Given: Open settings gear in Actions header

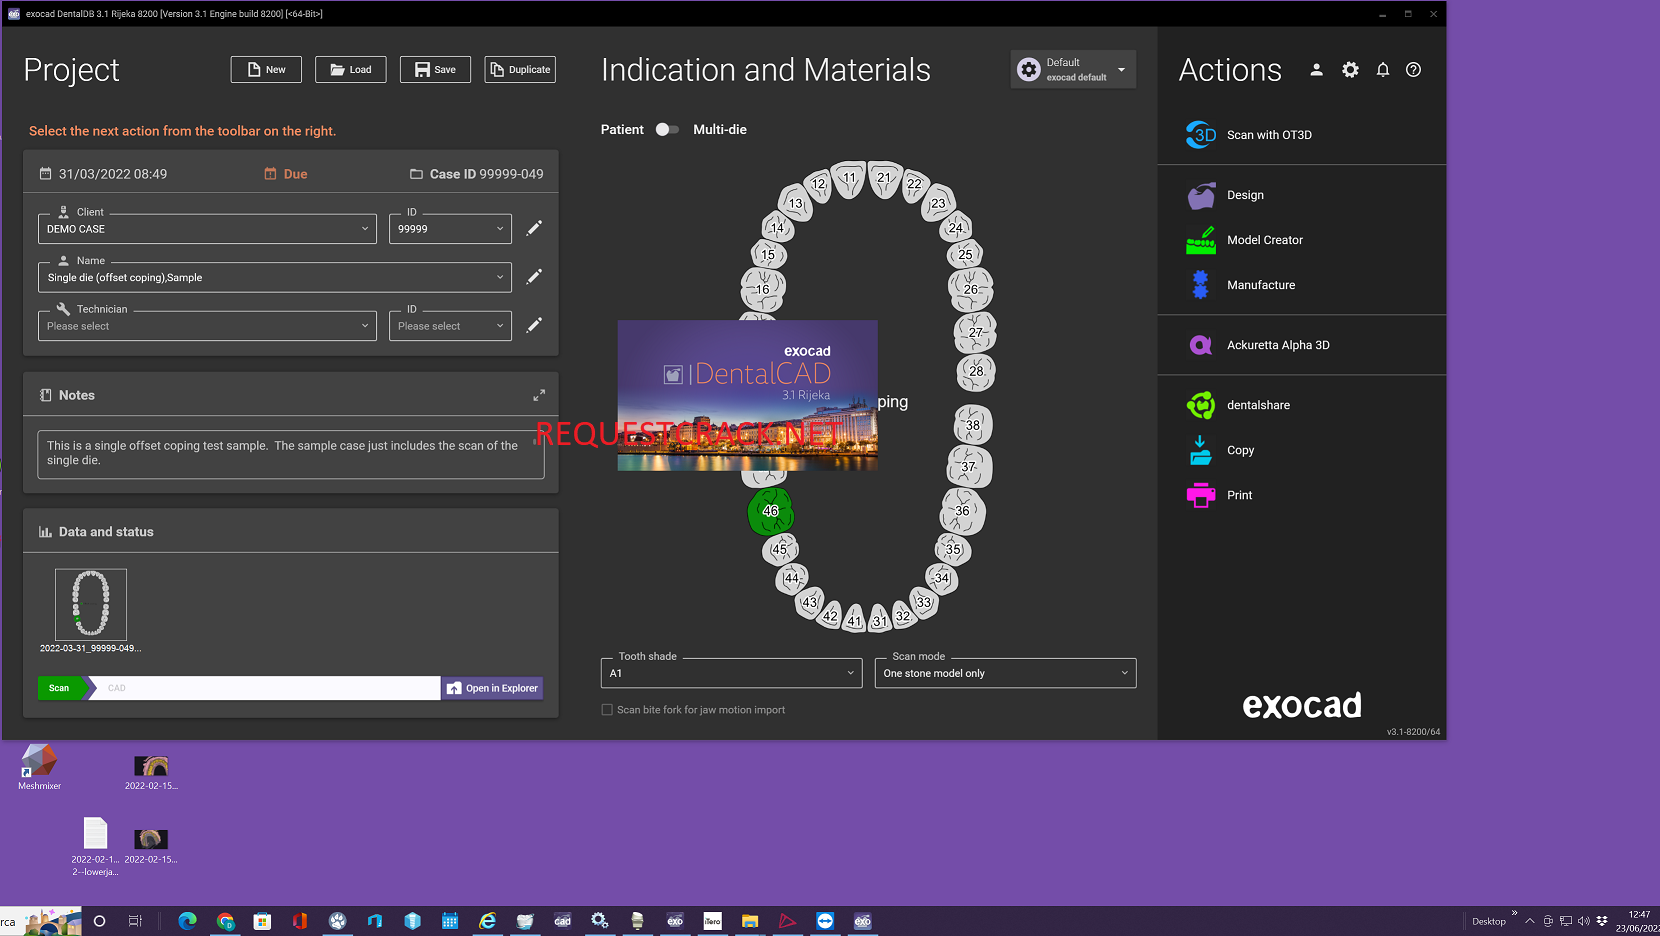Looking at the screenshot, I should coord(1350,70).
